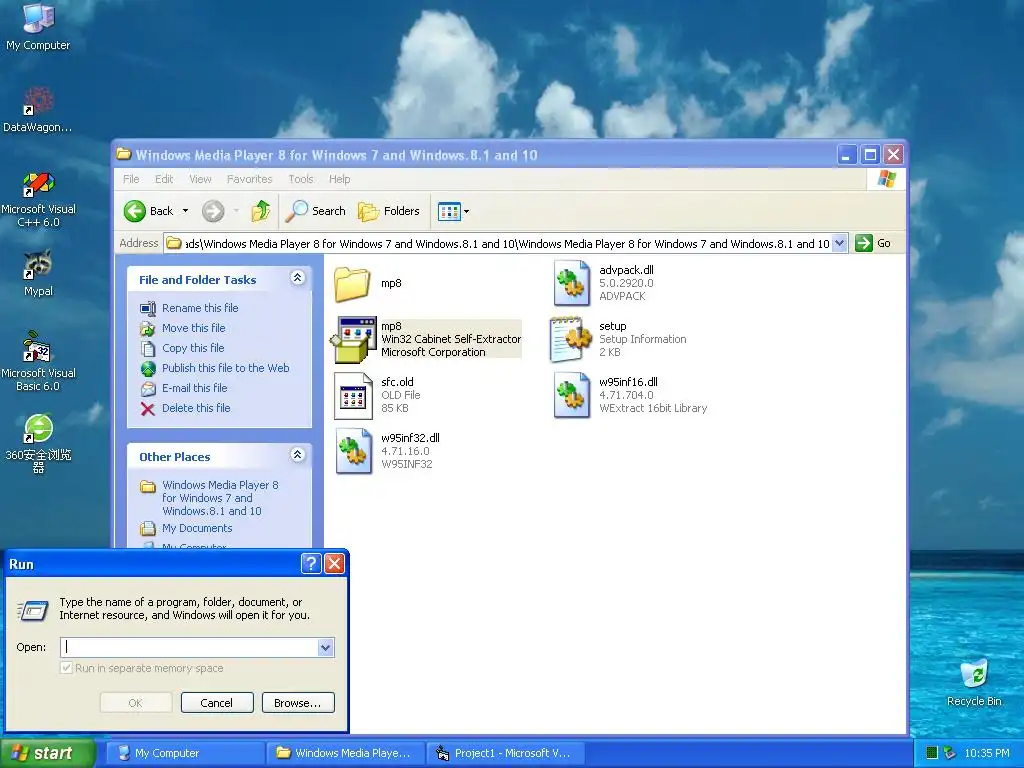1024x768 pixels.
Task: Click Cancel in the Run dialog
Action: pos(217,703)
